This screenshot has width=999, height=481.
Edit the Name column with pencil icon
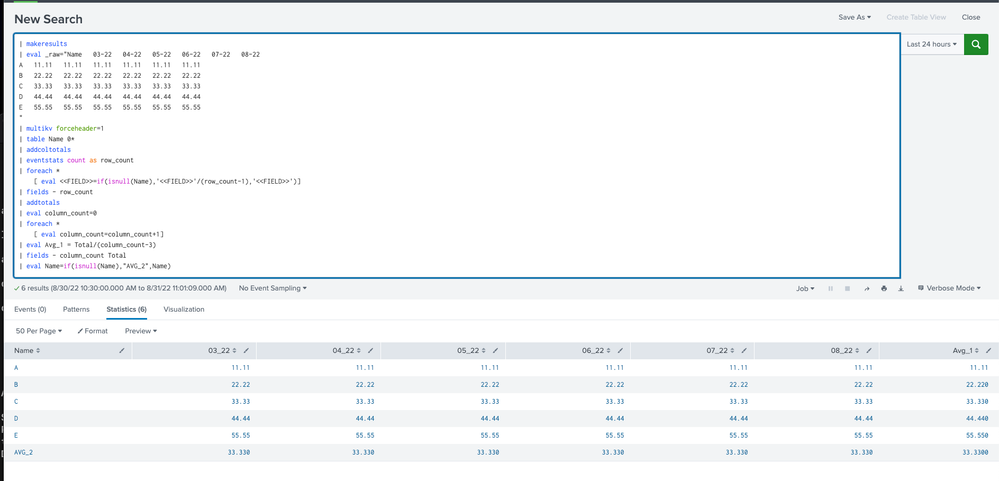(x=122, y=351)
